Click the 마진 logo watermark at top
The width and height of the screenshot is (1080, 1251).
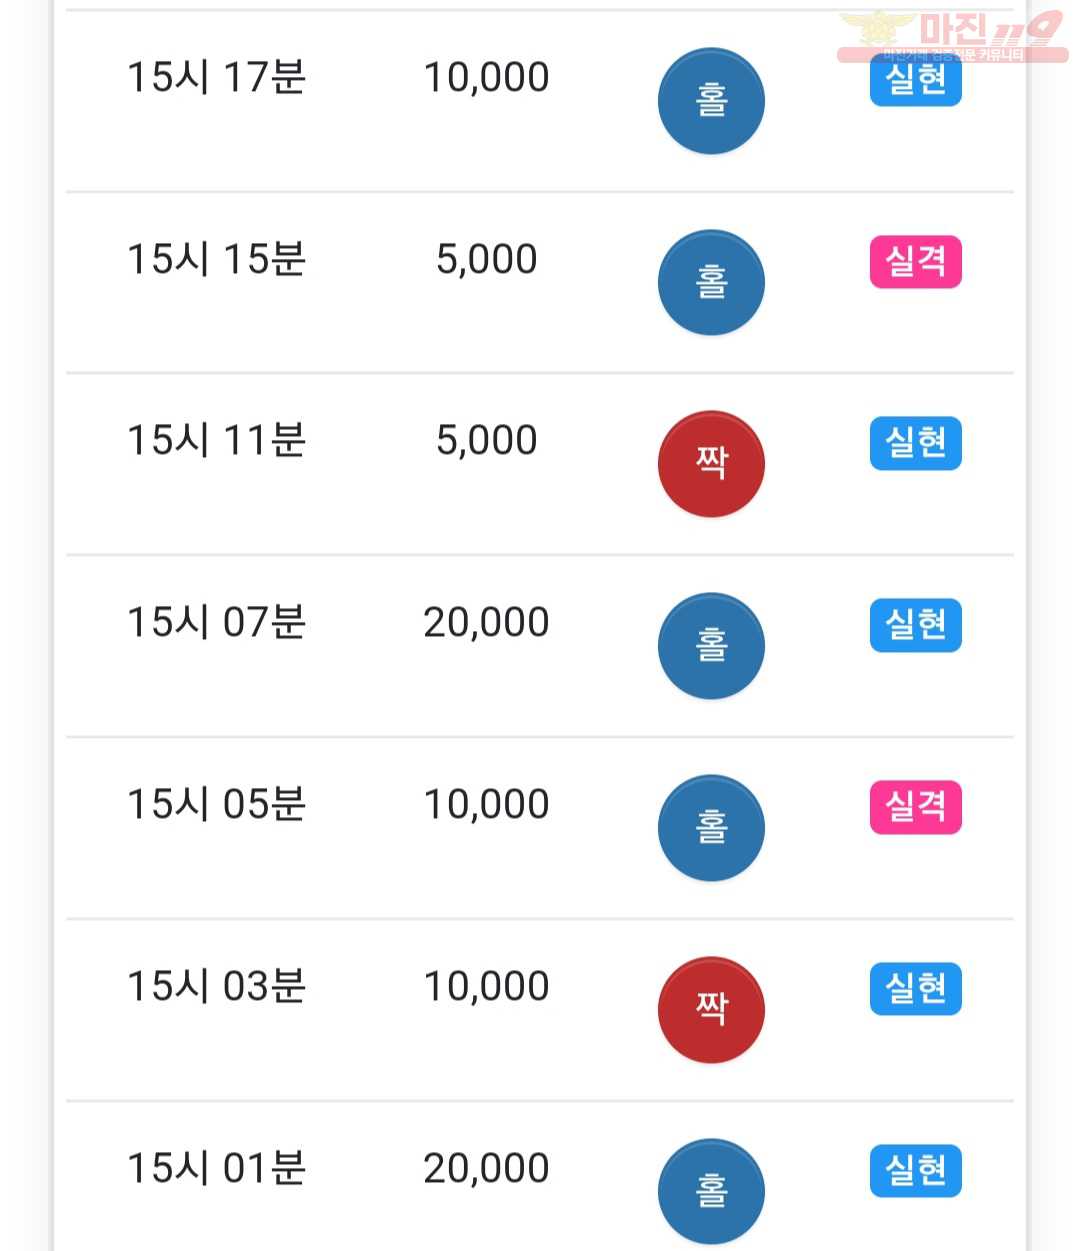[x=952, y=36]
